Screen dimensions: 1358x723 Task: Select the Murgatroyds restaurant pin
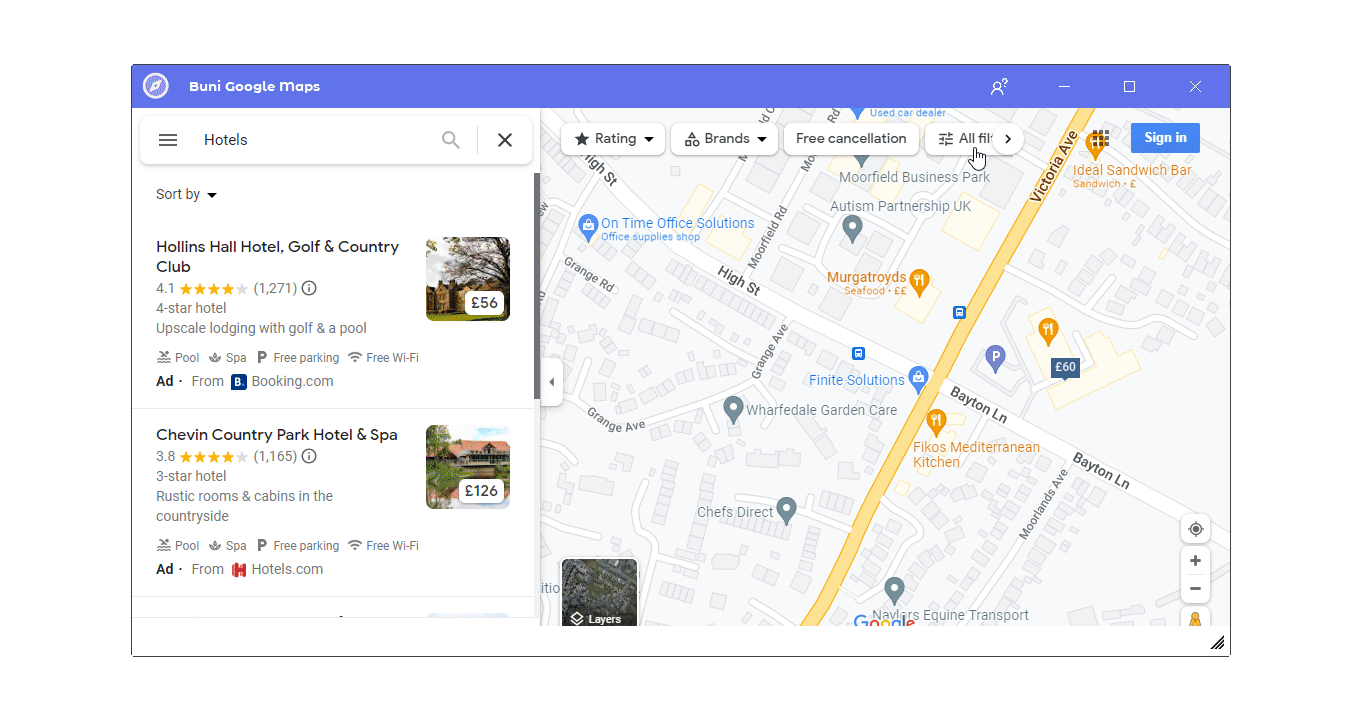pos(921,280)
